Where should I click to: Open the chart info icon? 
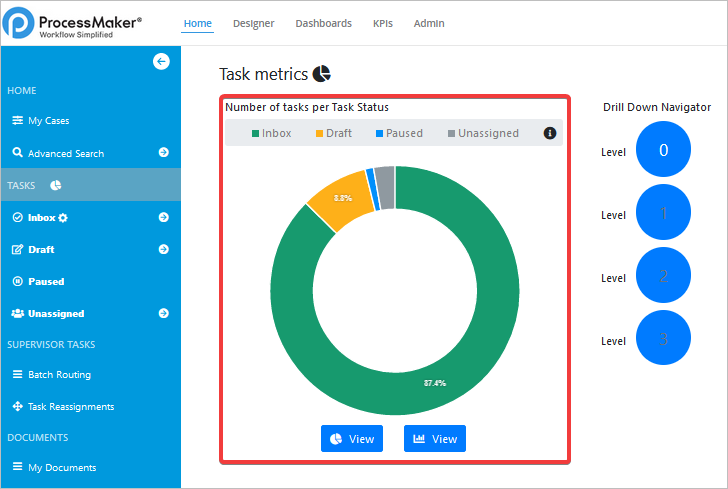click(549, 133)
